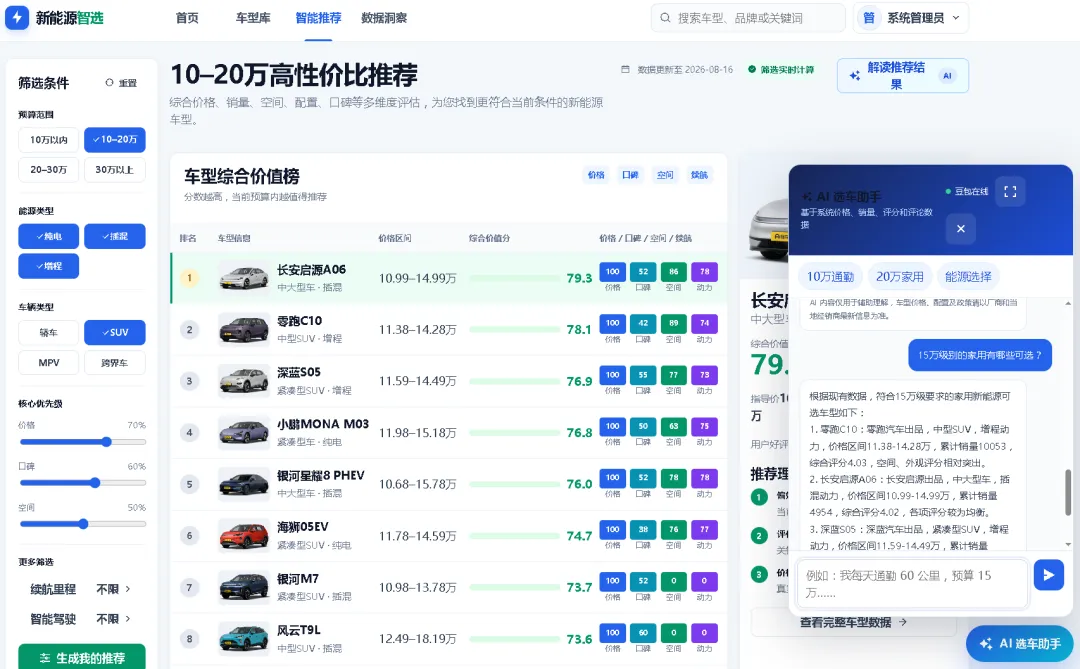Open the 智能推荐 nav tab
The height and width of the screenshot is (669, 1080).
pyautogui.click(x=318, y=18)
